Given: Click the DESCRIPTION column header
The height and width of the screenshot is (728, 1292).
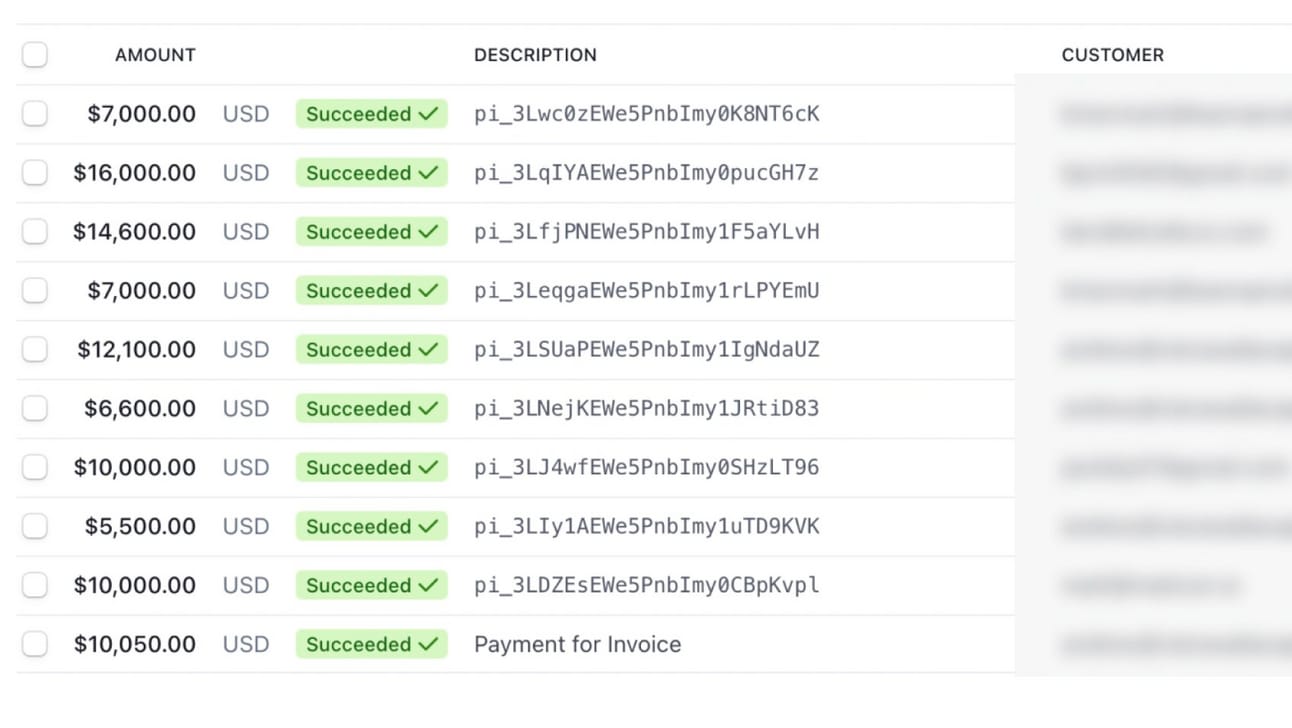Looking at the screenshot, I should point(535,55).
